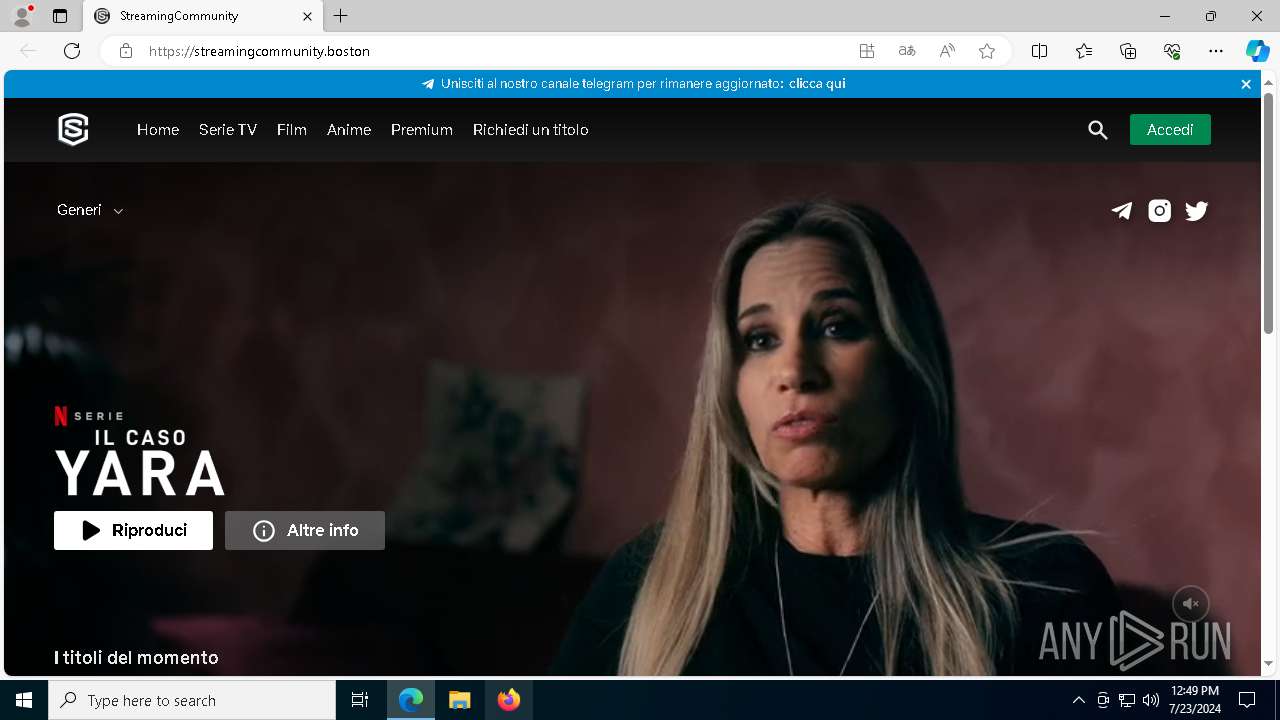Open the Collections icon
This screenshot has height=720, width=1280.
pos(1128,51)
